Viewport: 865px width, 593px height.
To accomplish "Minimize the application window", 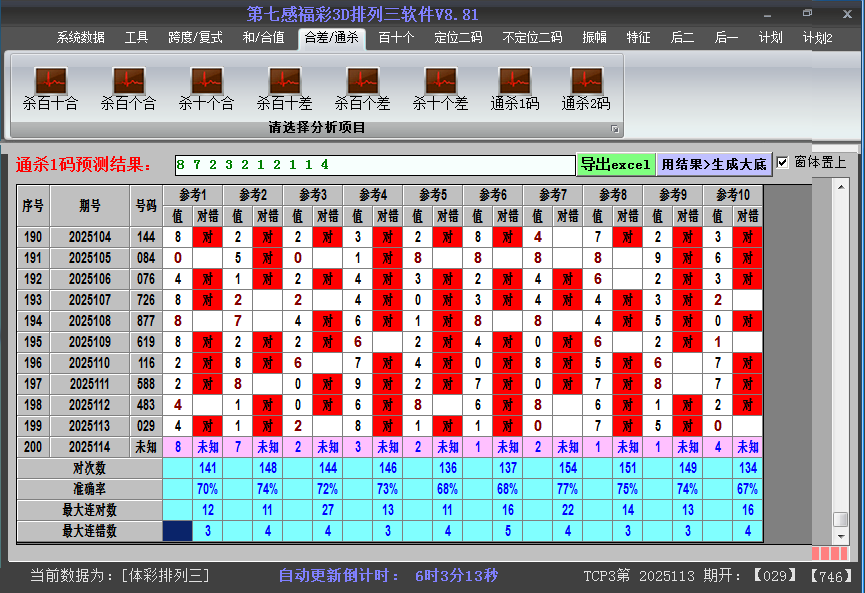I will tap(767, 14).
